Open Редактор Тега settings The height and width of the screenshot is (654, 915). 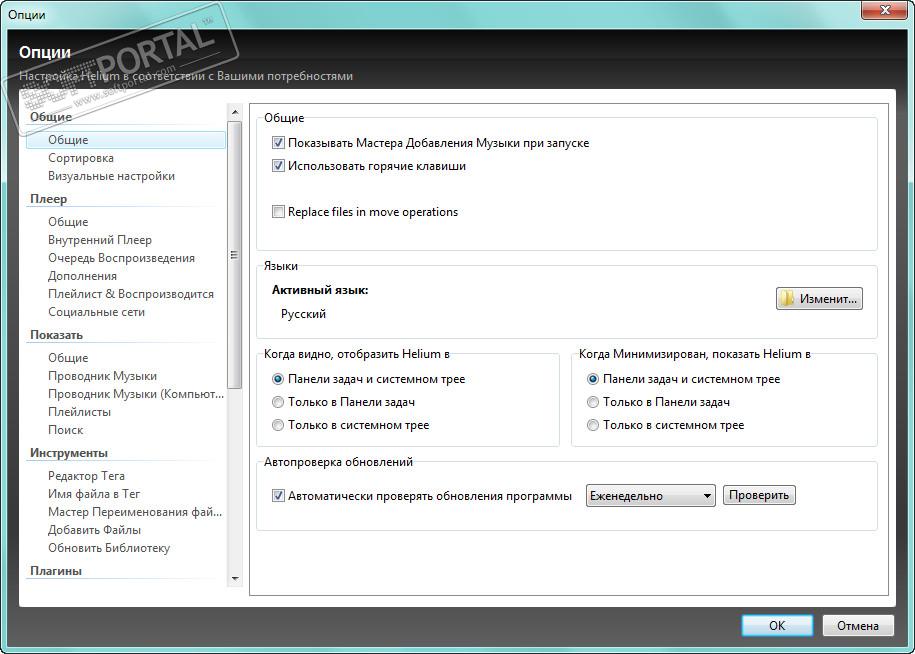[86, 475]
